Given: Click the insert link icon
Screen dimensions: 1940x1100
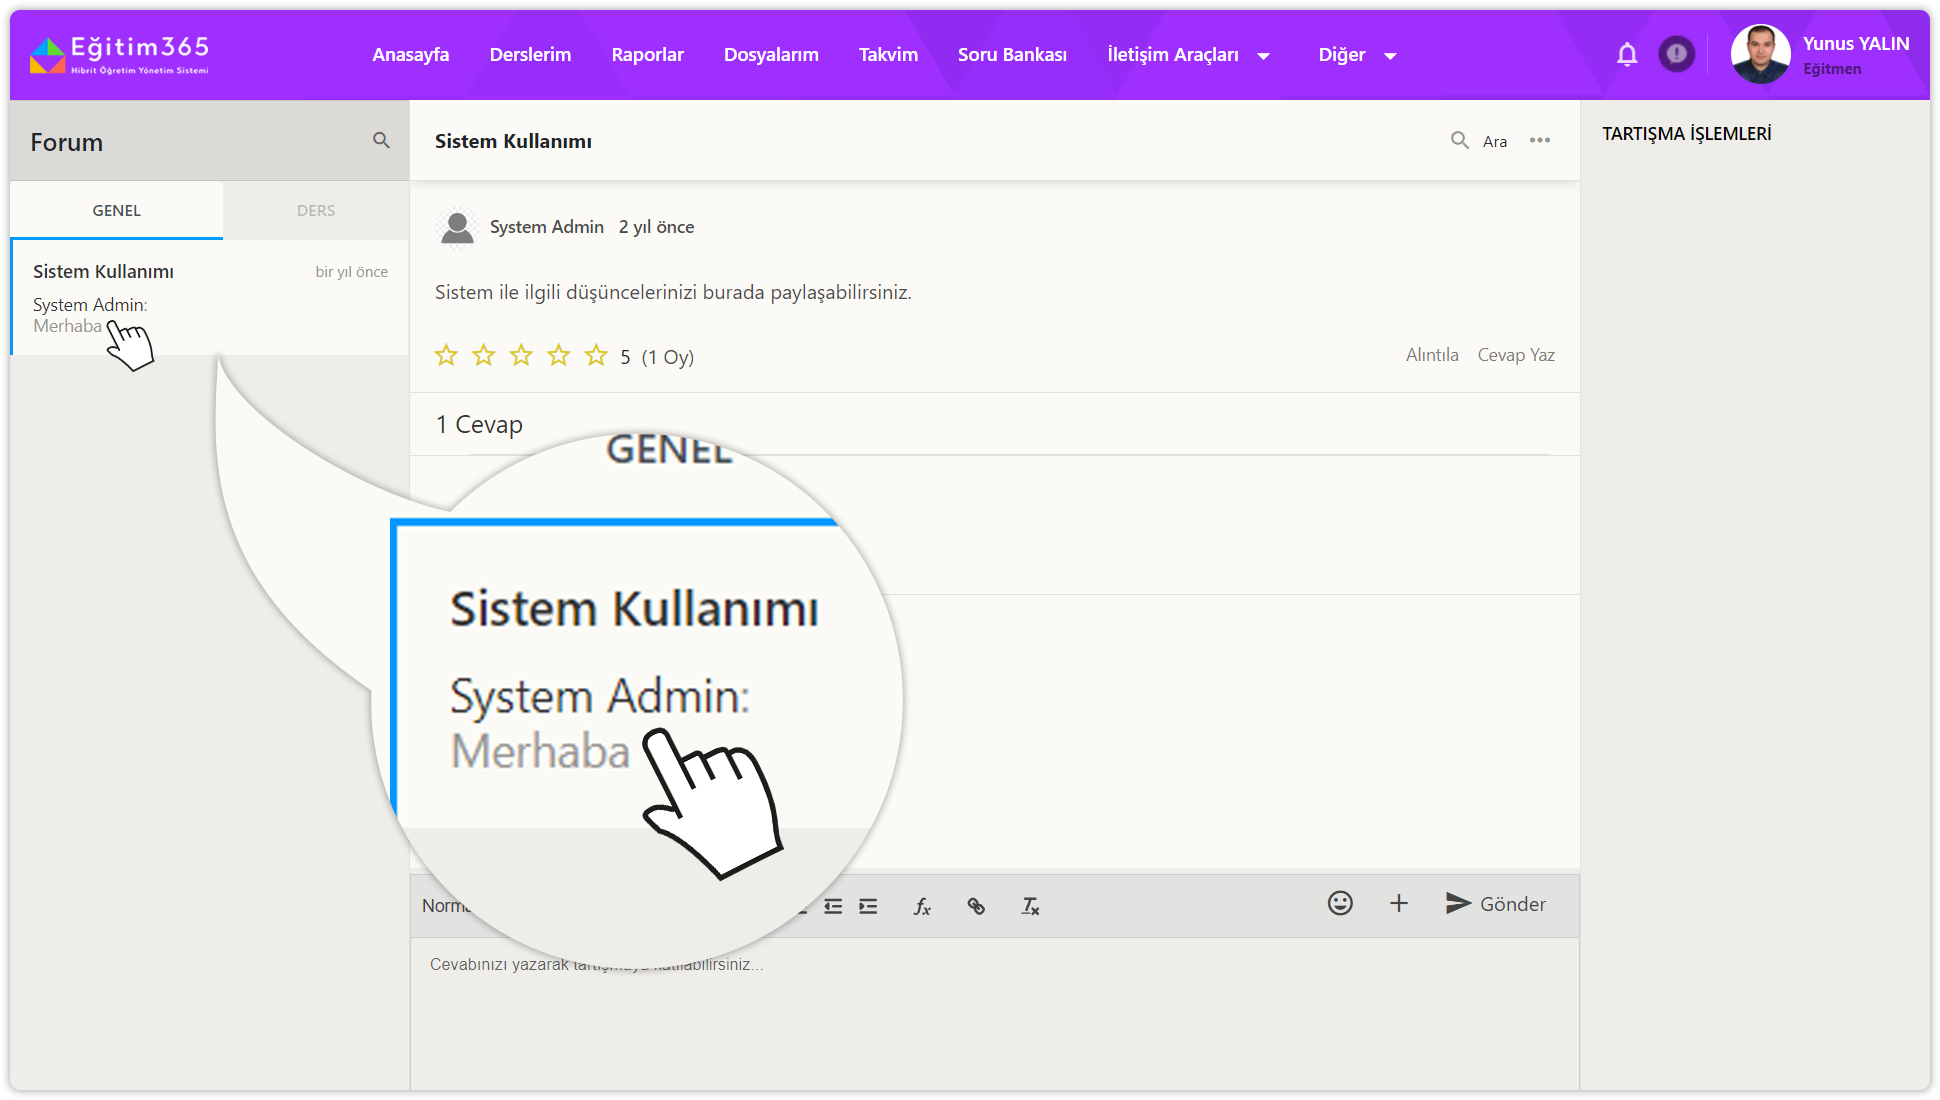Looking at the screenshot, I should [976, 906].
